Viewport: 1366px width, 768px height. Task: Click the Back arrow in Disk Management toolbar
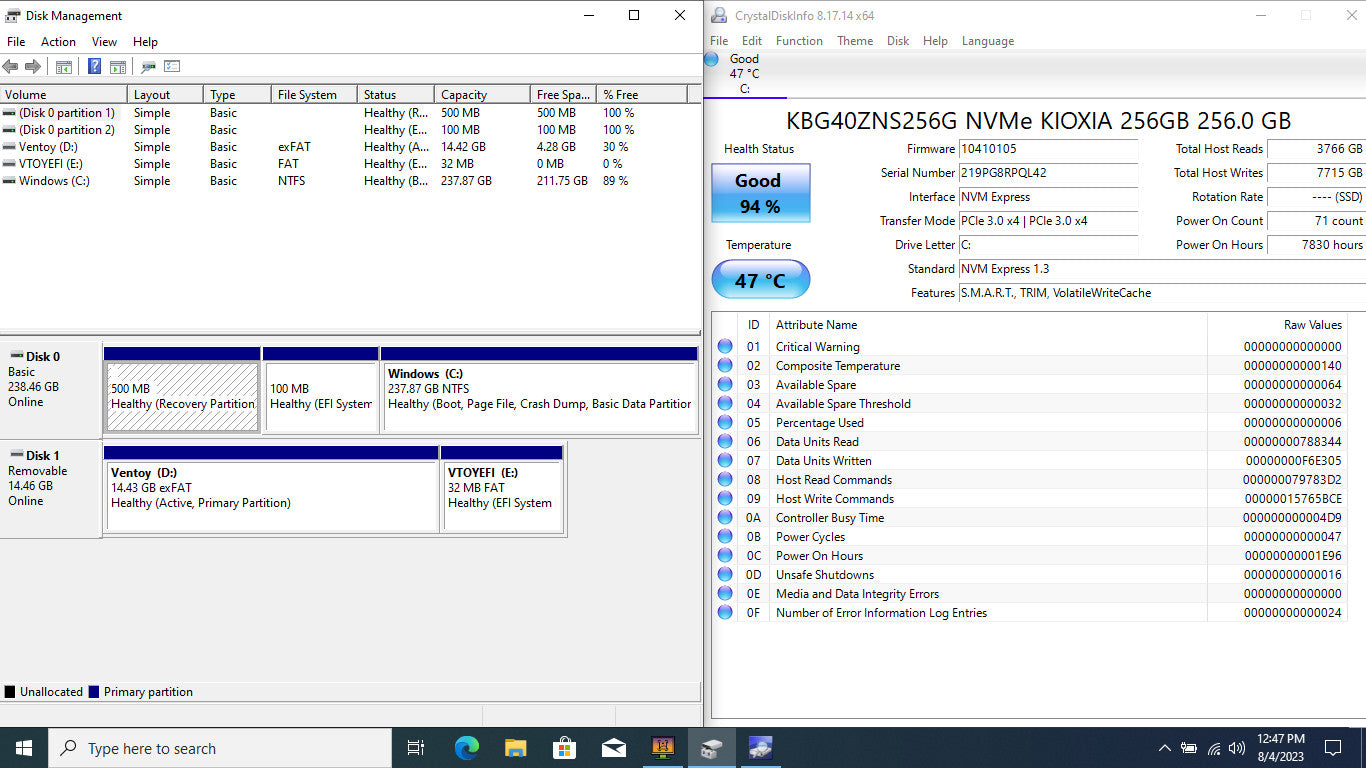(10, 67)
